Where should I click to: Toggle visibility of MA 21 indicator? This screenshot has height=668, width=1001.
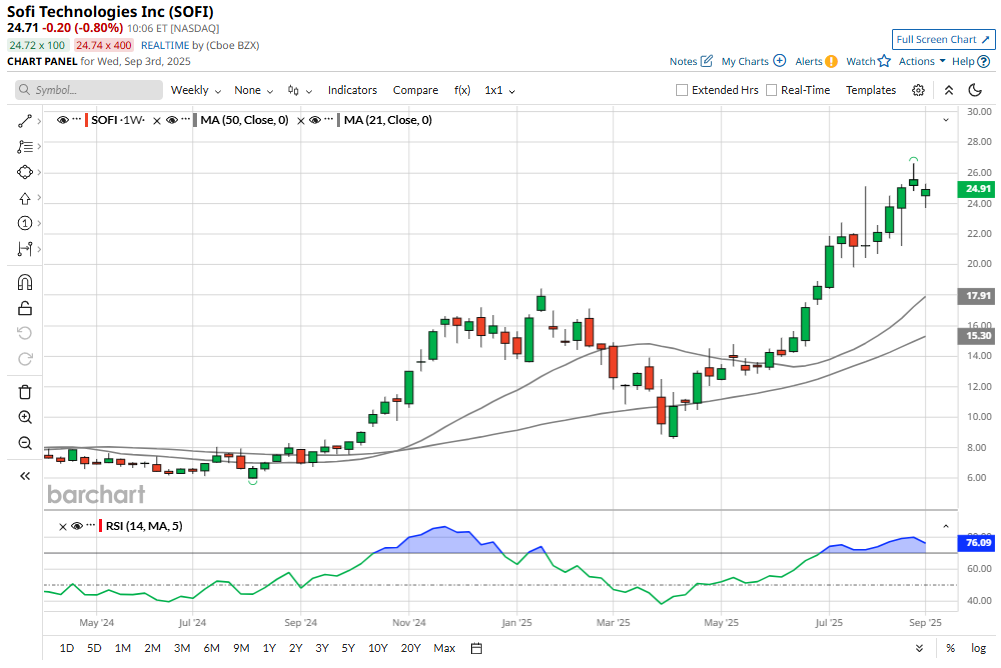coord(315,120)
